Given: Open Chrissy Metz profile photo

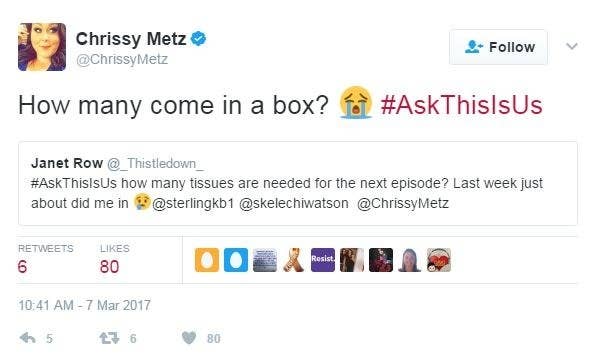Looking at the screenshot, I should (42, 47).
